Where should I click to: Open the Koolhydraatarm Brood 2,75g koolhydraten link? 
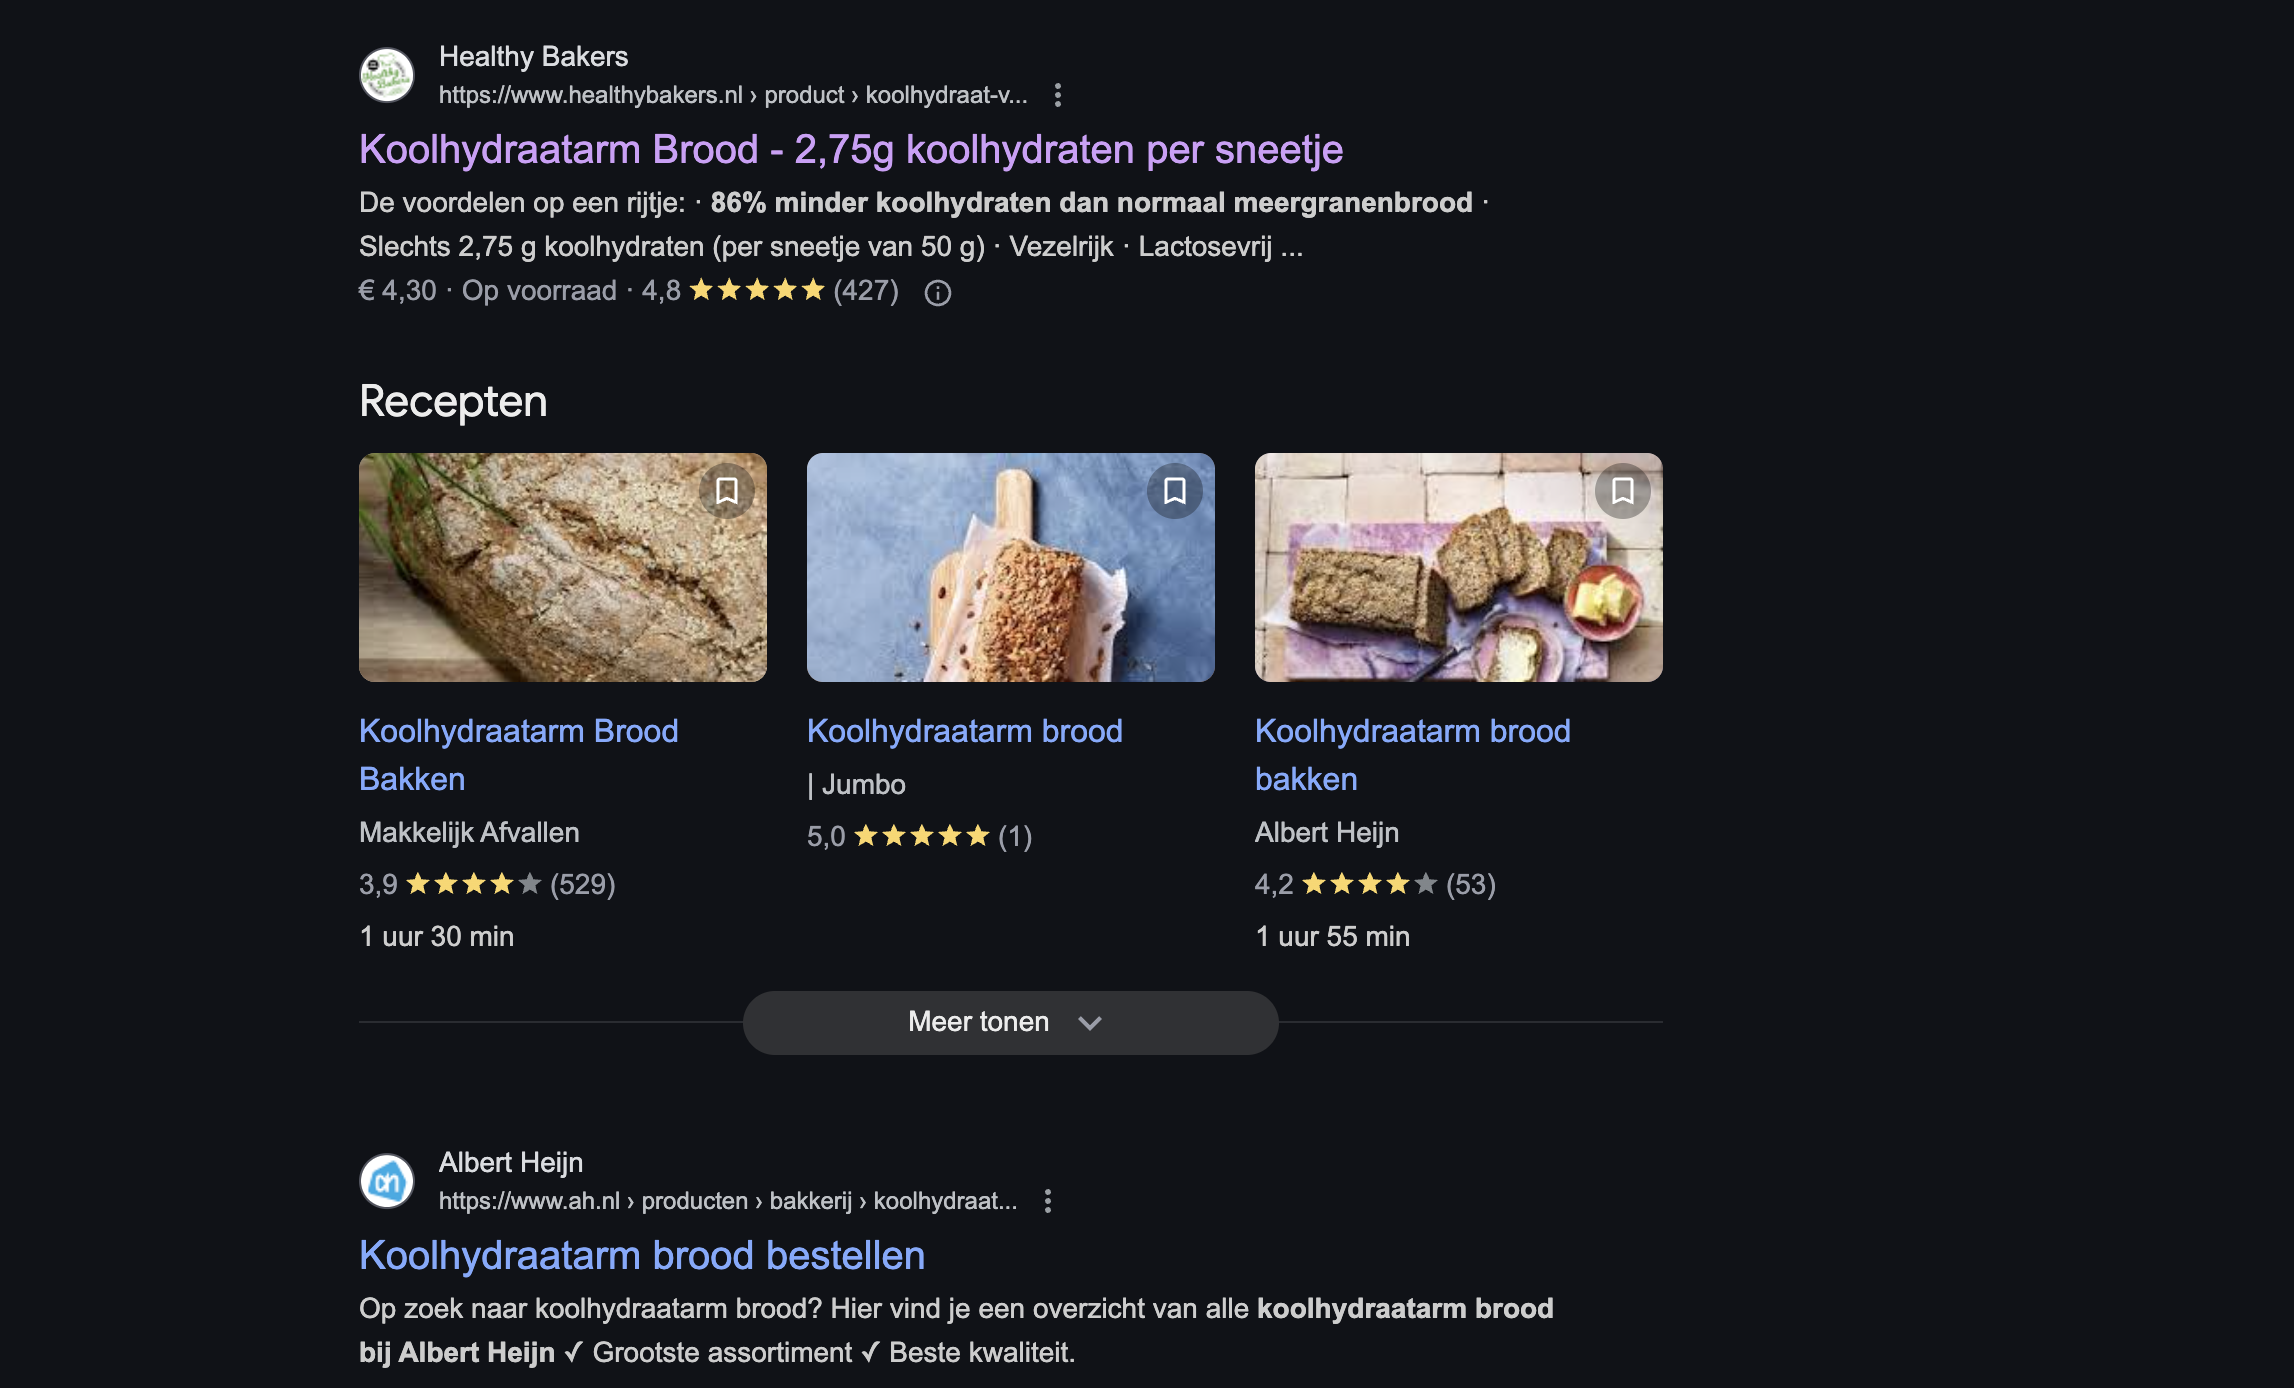[850, 150]
